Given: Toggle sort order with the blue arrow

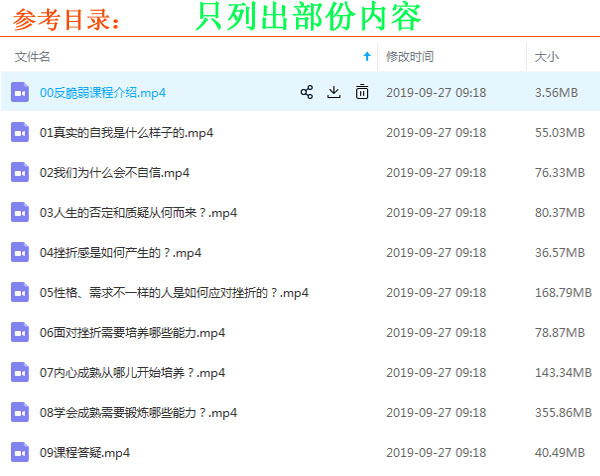Looking at the screenshot, I should click(367, 57).
